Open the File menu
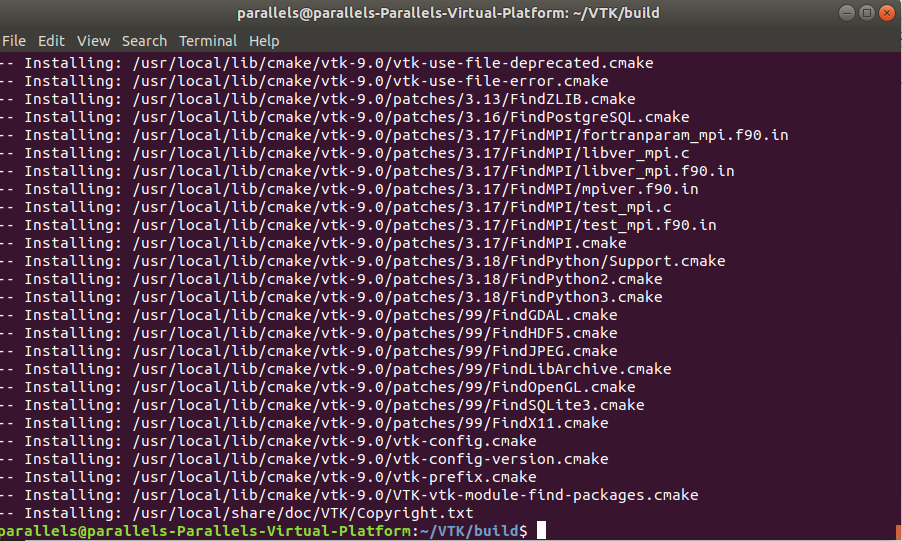Screen dimensions: 902x541 14,41
